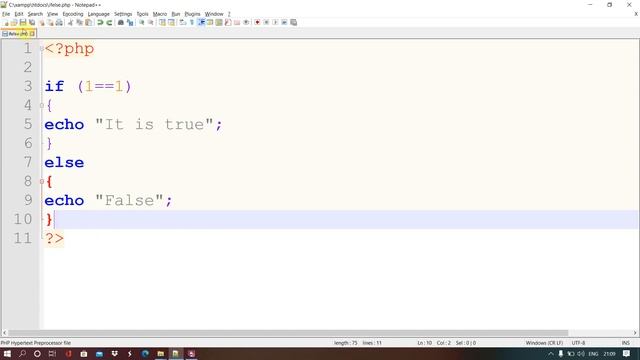Image resolution: width=640 pixels, height=360 pixels.
Task: Collapse the fold marker on line 4
Action: [42, 105]
